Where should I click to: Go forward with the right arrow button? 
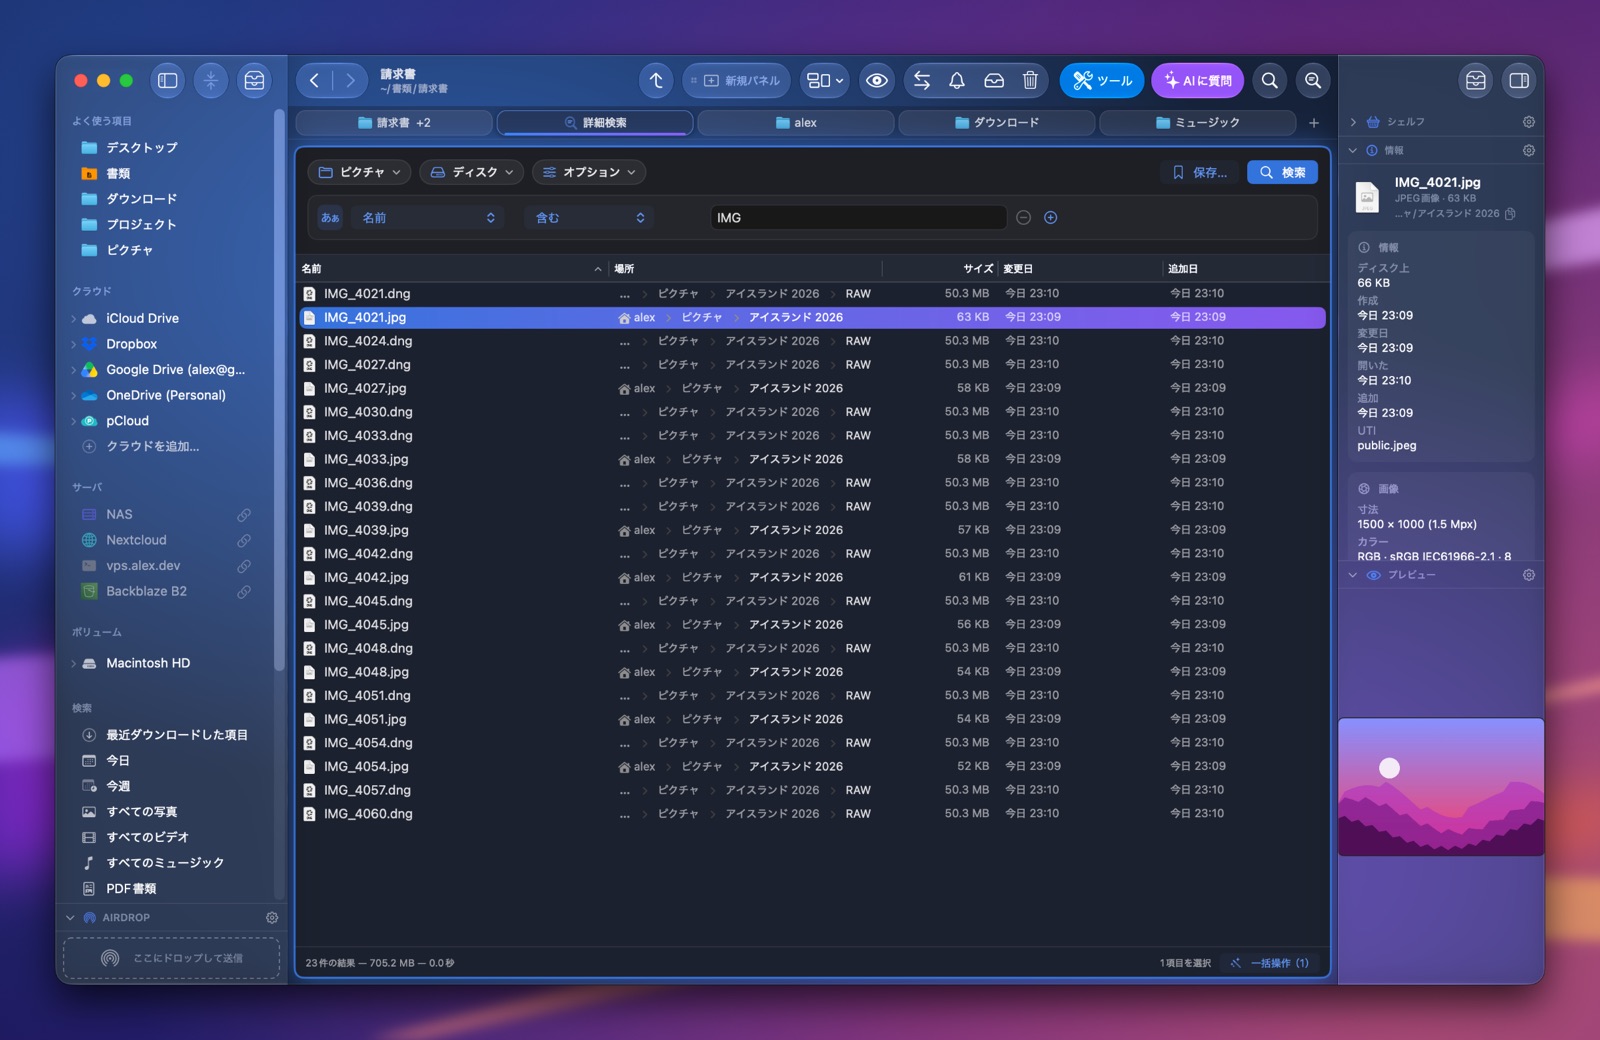click(349, 81)
